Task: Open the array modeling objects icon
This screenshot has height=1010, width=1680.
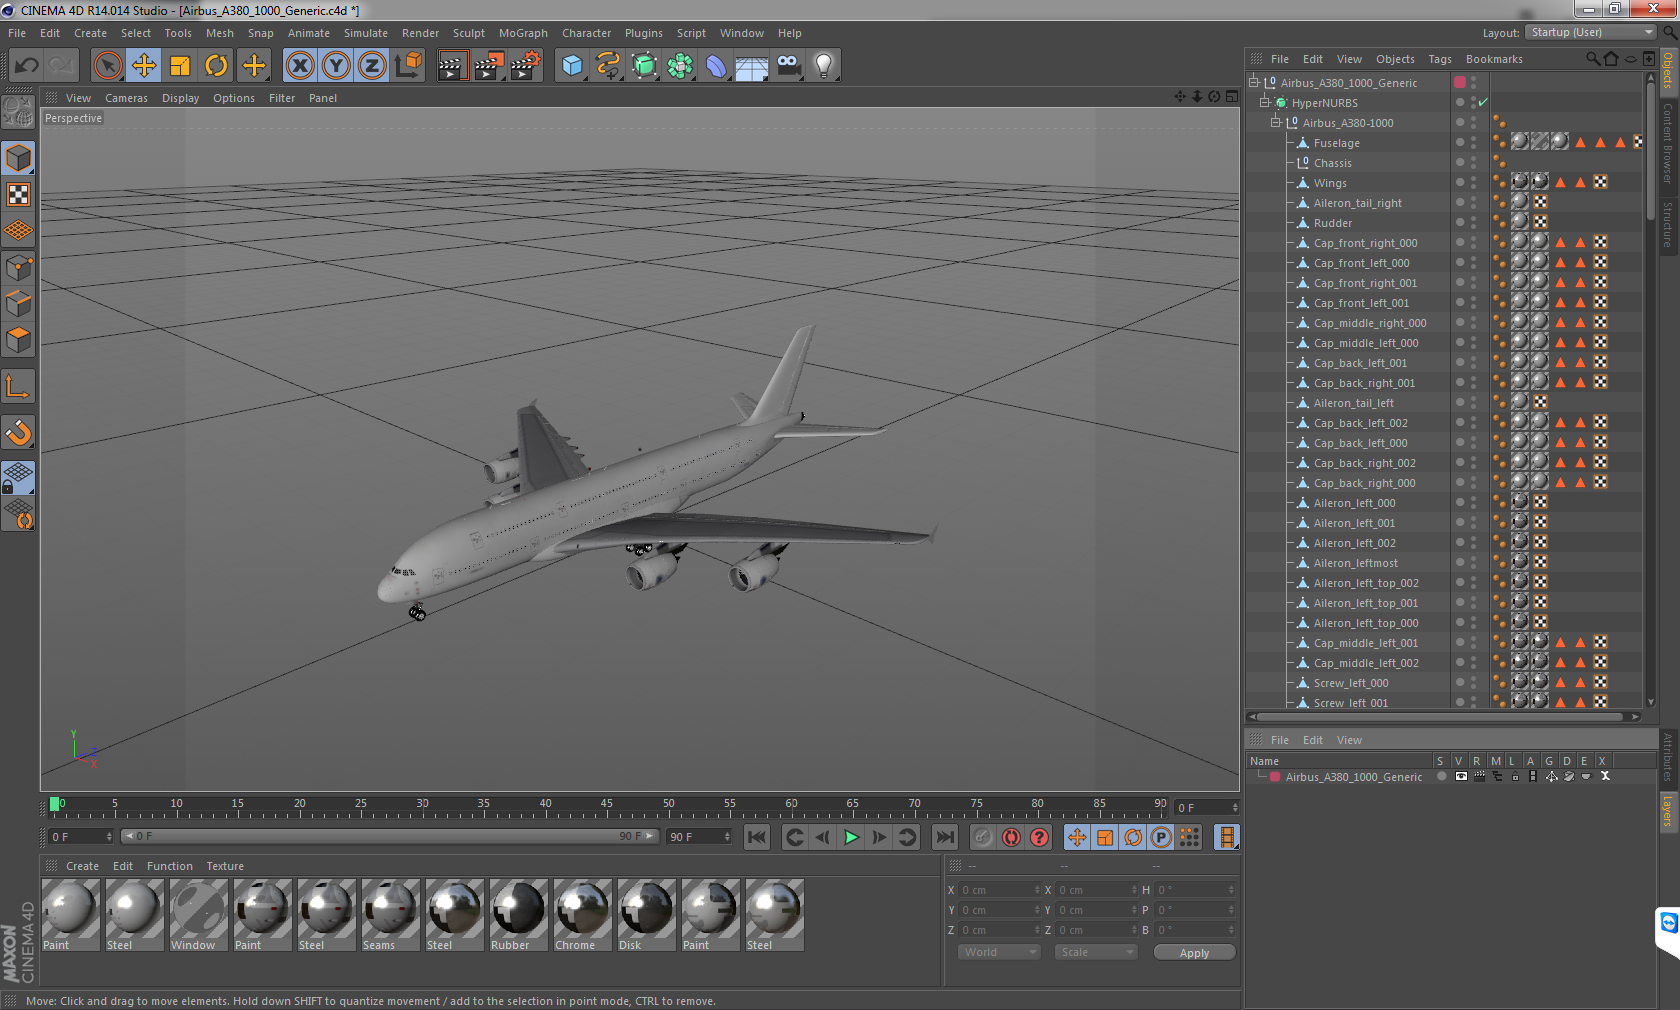Action: [x=680, y=66]
